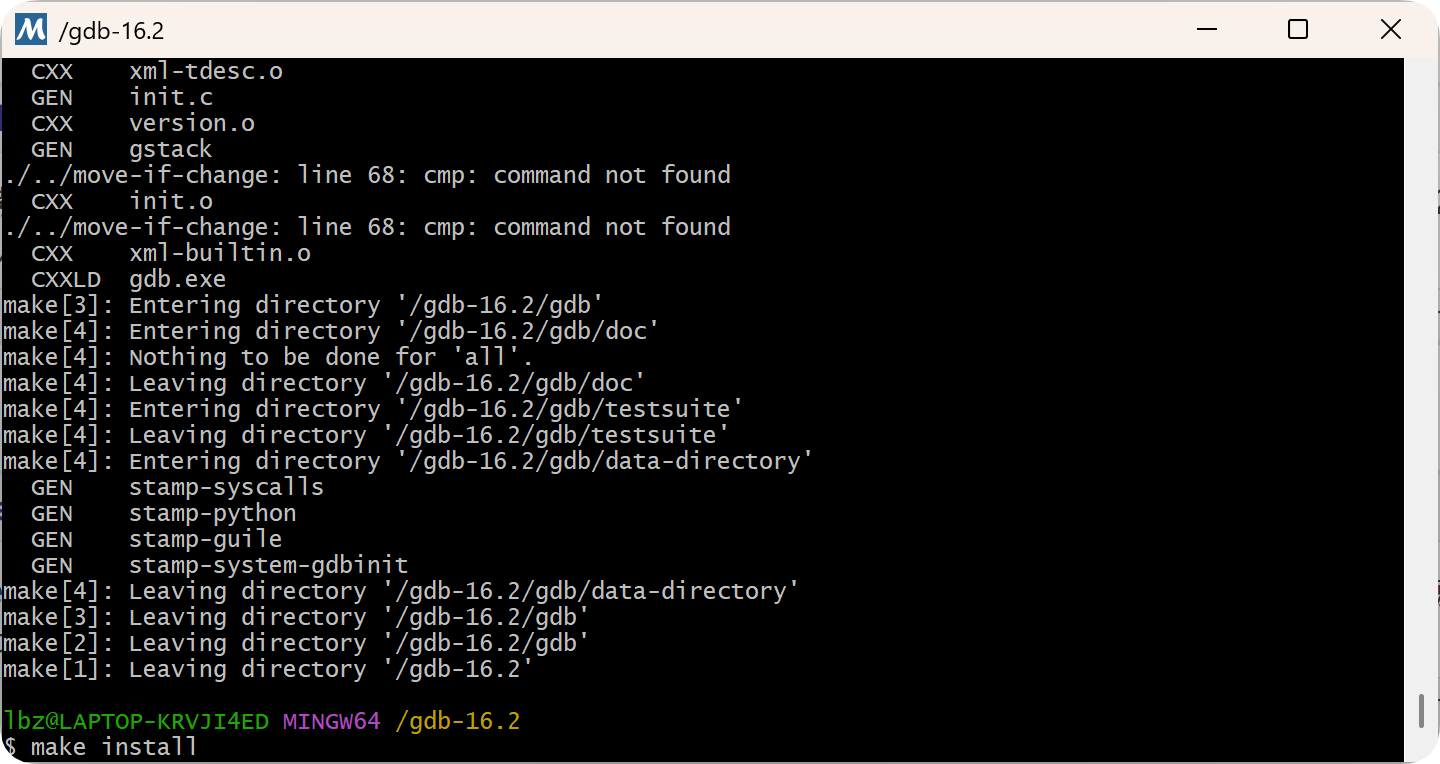The width and height of the screenshot is (1440, 764).
Task: Click the make[1] Leaving directory line
Action: click(267, 669)
